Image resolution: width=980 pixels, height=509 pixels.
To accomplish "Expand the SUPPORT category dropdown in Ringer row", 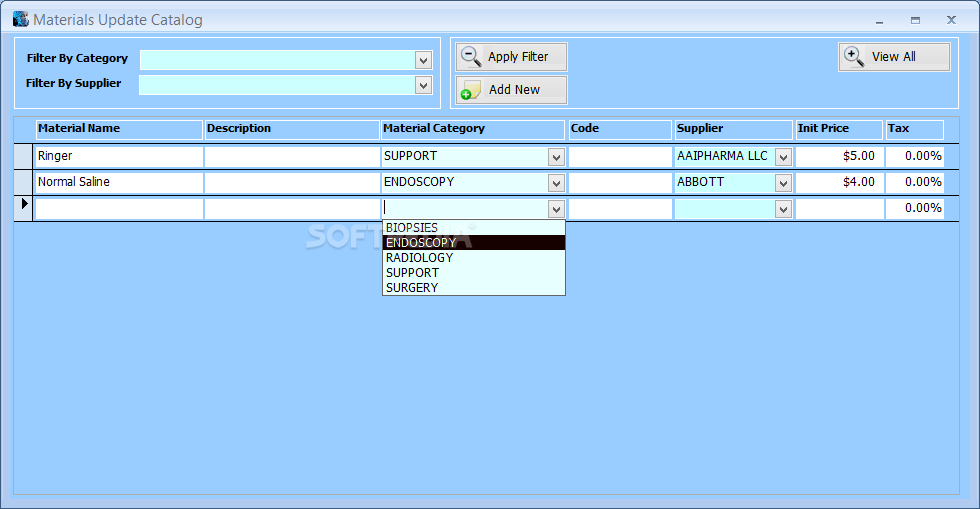I will coord(556,157).
